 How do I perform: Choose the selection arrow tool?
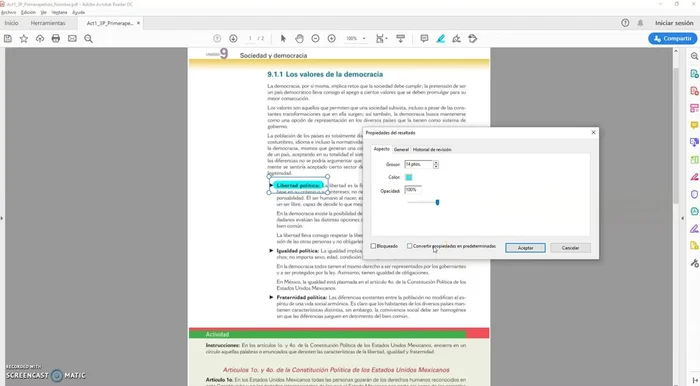pyautogui.click(x=283, y=39)
